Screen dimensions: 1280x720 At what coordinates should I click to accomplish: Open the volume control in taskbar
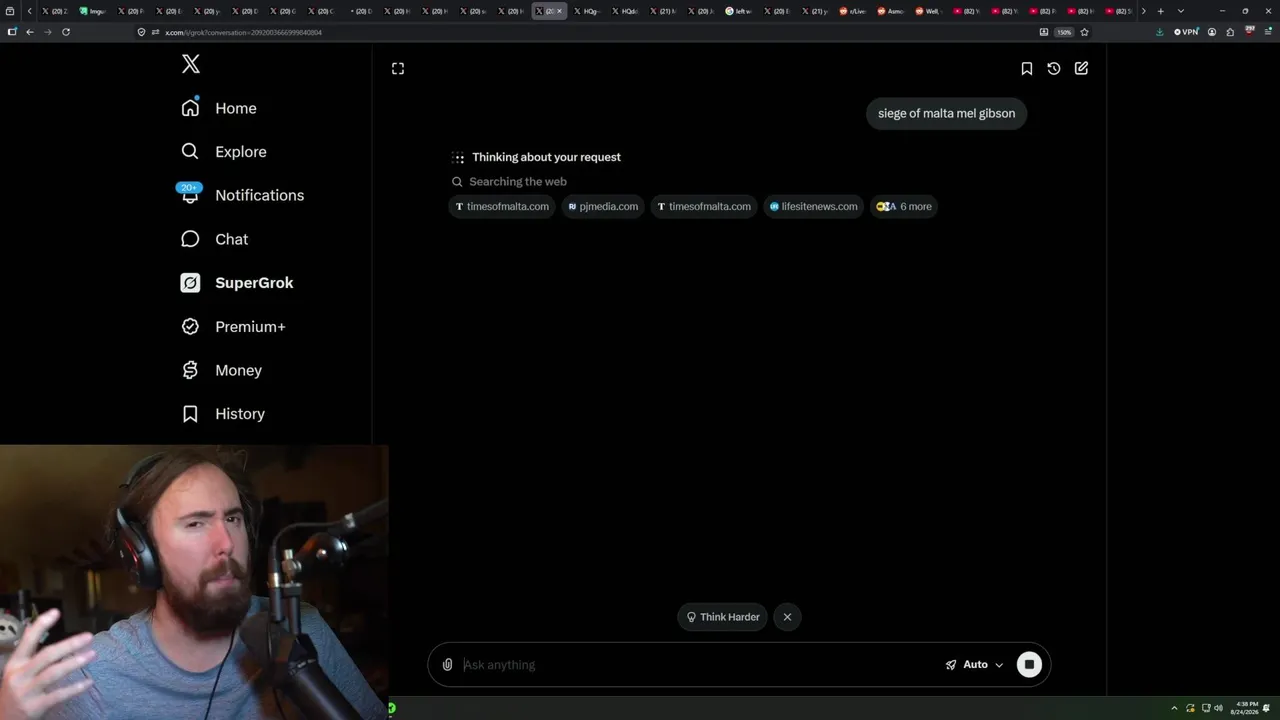(x=1218, y=708)
